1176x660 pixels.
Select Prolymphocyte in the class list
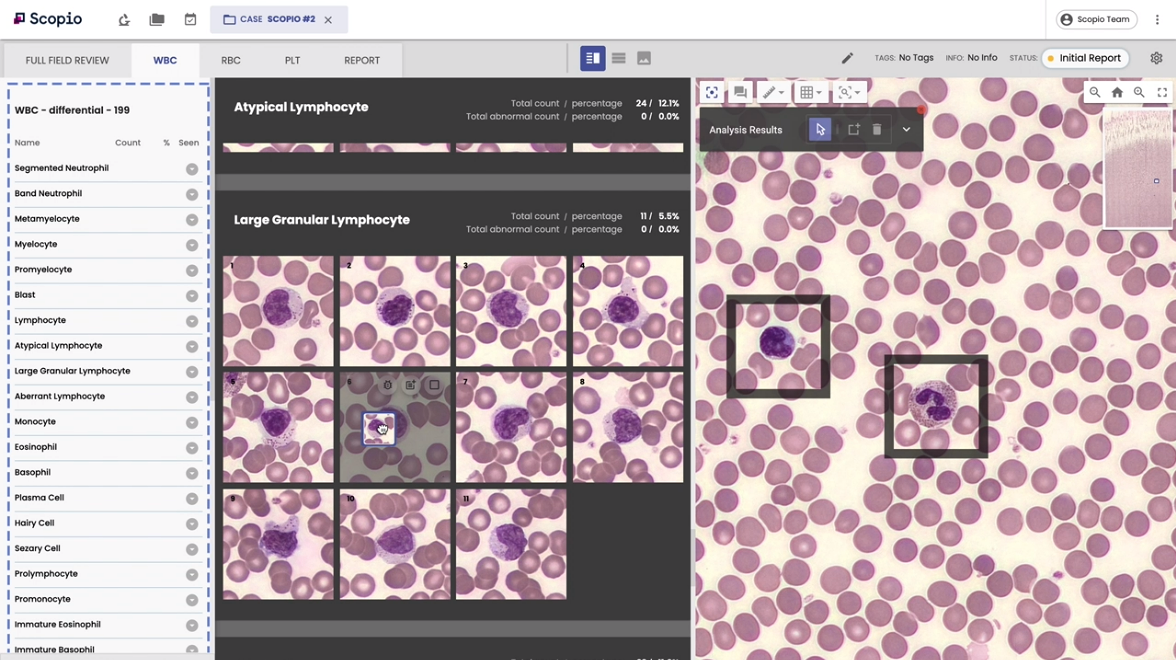46,574
